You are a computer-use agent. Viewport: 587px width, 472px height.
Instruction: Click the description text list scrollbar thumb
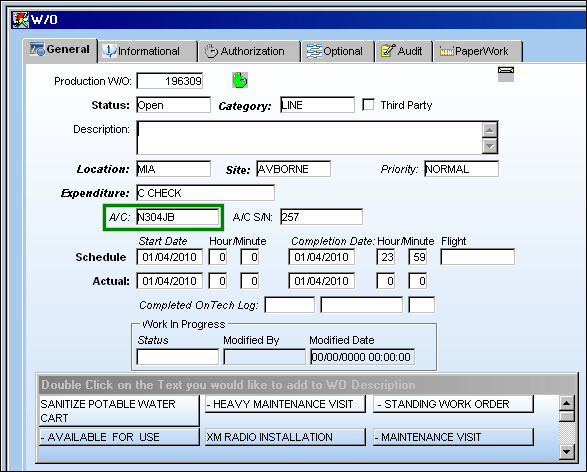[566, 416]
